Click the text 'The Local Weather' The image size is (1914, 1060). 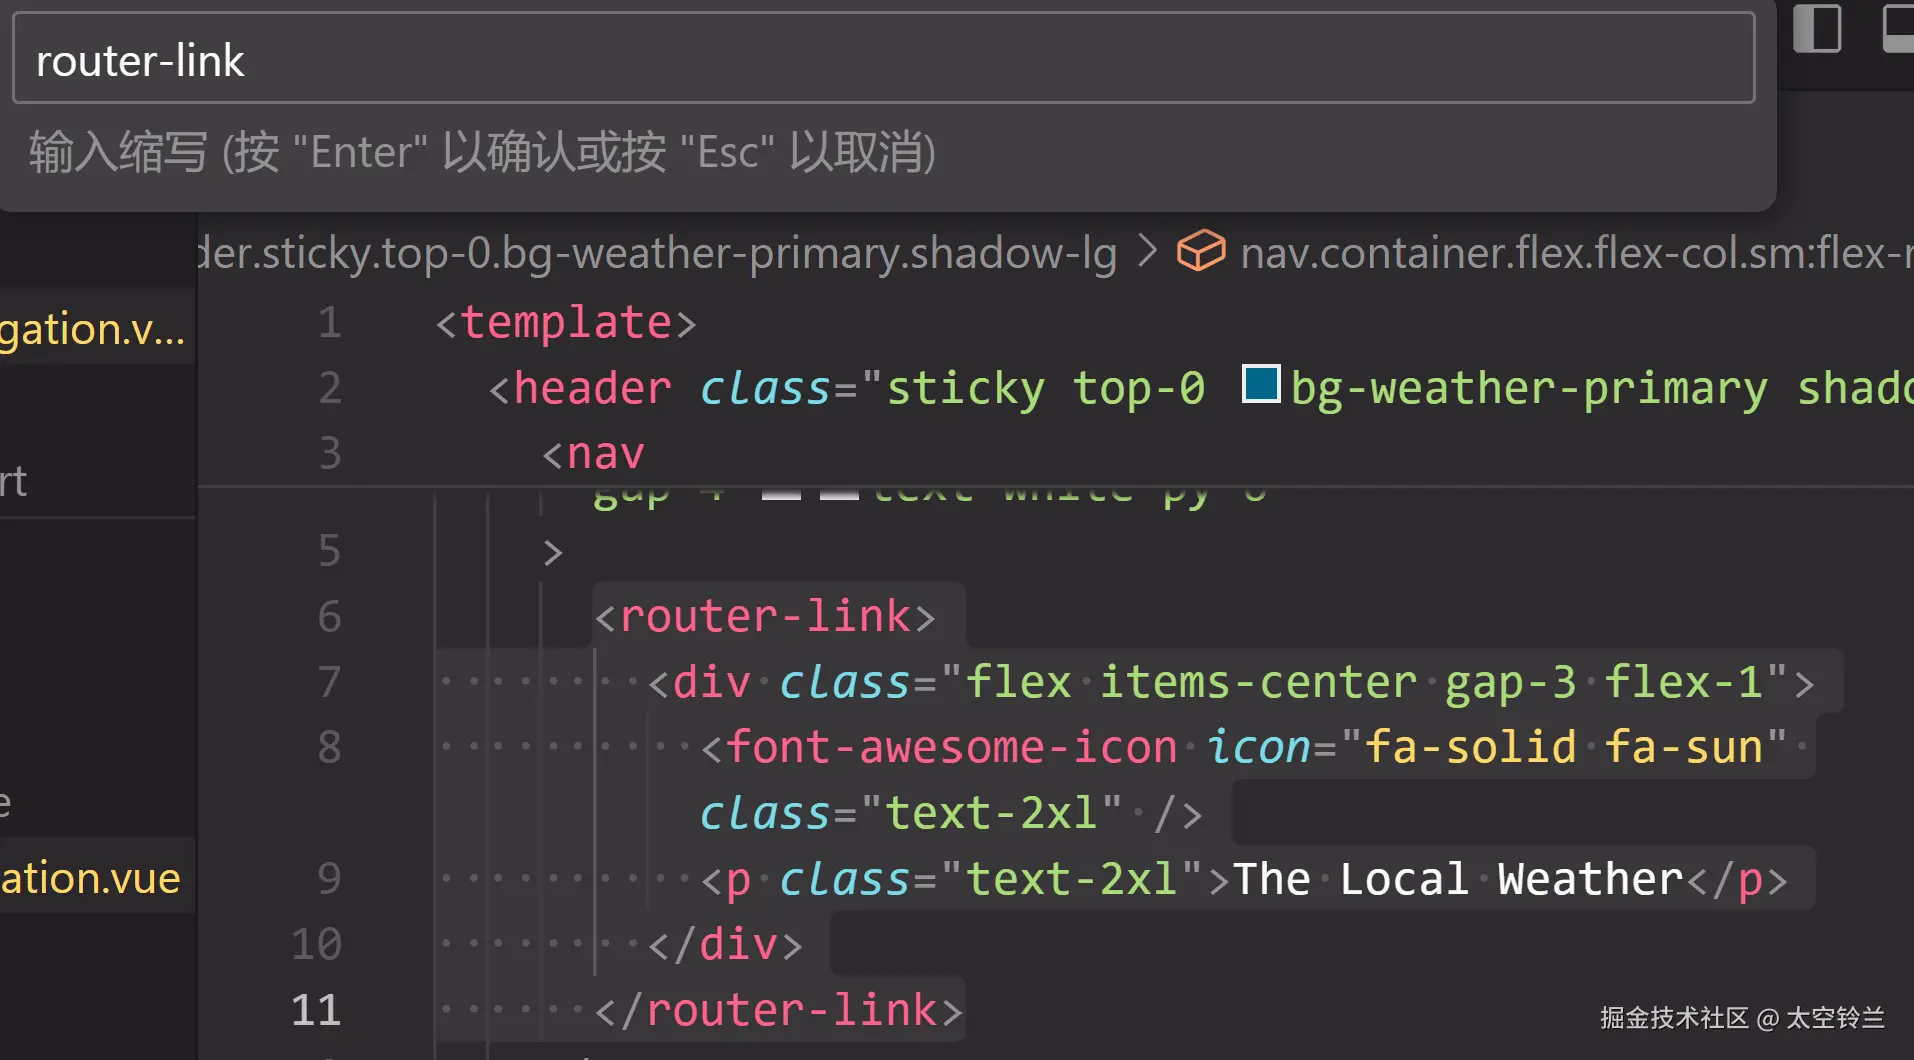[1458, 879]
